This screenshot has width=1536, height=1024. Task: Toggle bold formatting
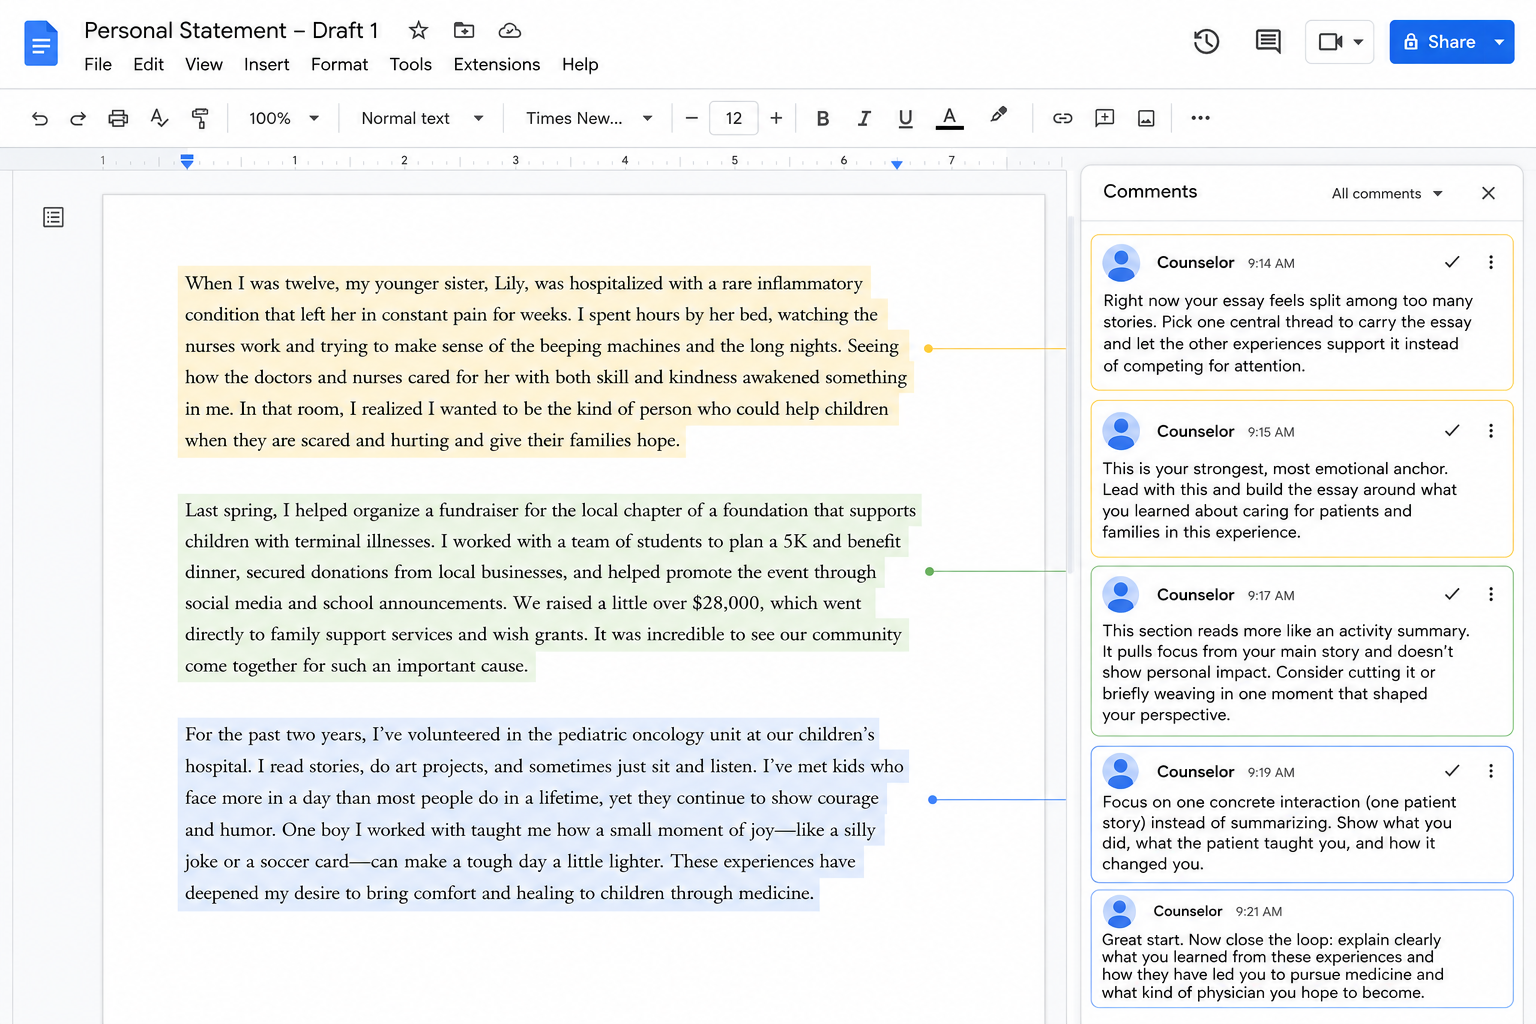(x=823, y=118)
